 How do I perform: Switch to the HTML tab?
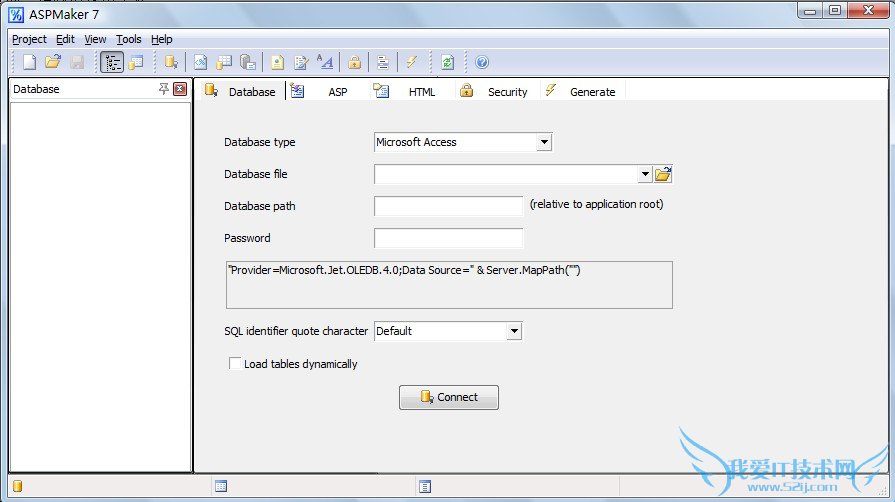tap(412, 91)
